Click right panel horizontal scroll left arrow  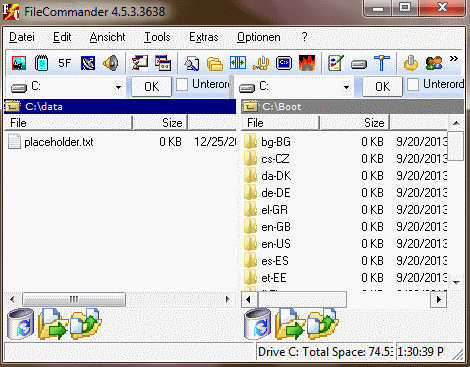click(249, 299)
